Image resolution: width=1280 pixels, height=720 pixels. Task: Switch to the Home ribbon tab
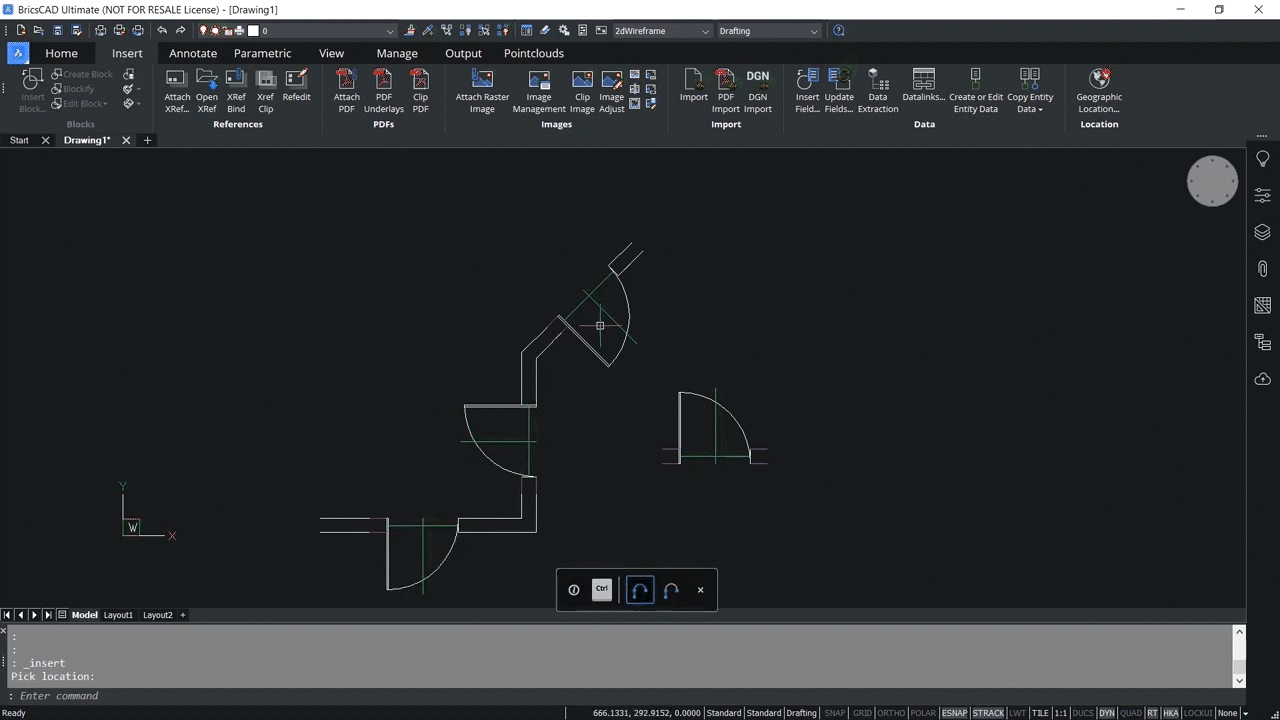(x=61, y=53)
